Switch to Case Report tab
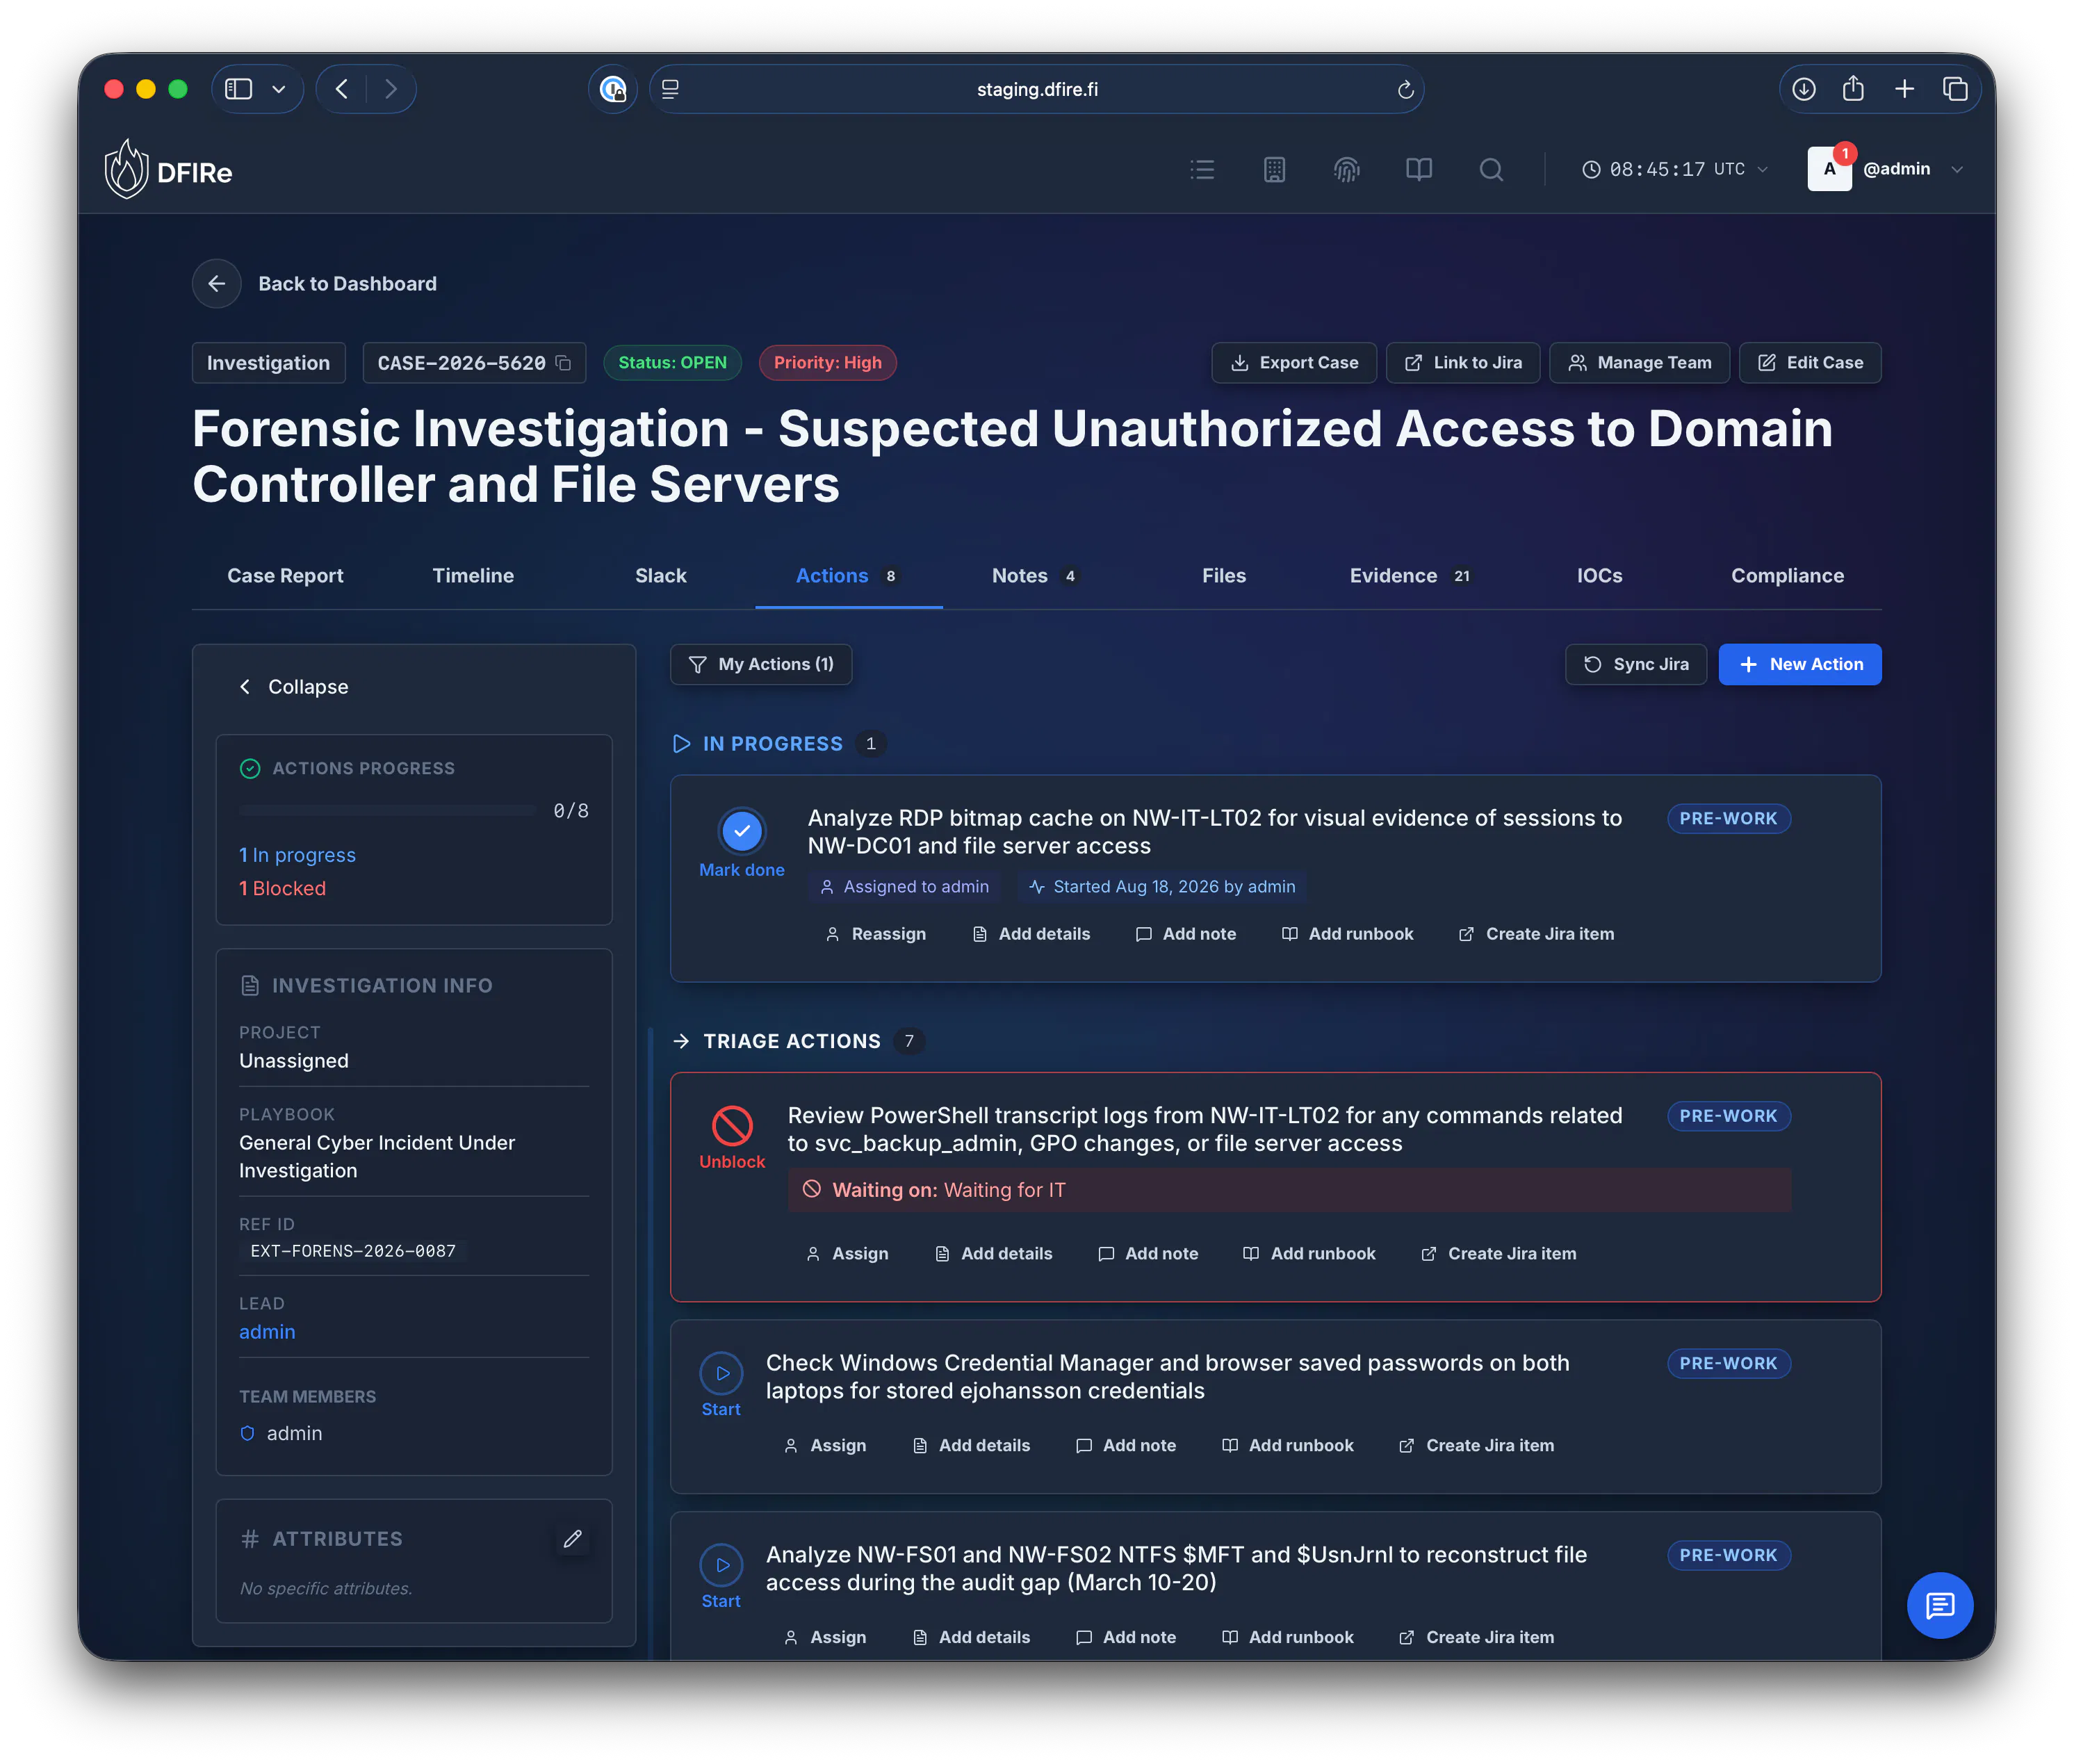2074x1764 pixels. click(285, 576)
